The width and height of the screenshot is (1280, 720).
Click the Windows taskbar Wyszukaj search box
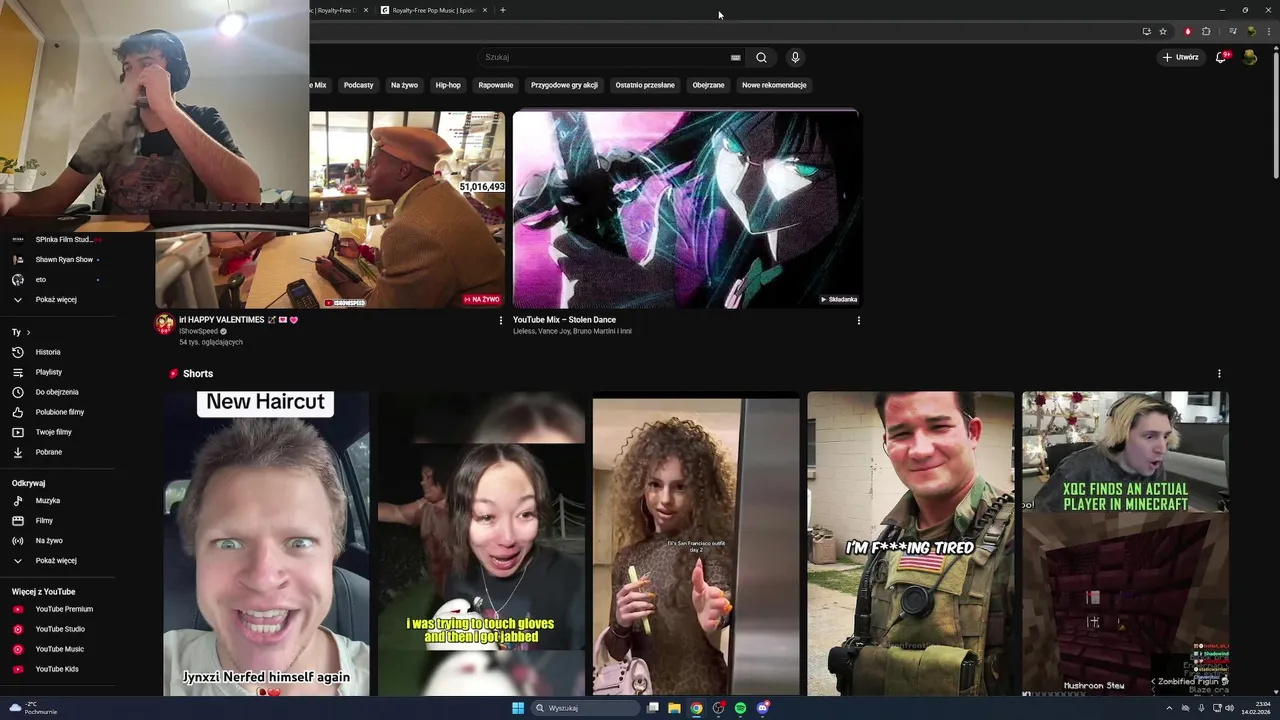pos(585,708)
